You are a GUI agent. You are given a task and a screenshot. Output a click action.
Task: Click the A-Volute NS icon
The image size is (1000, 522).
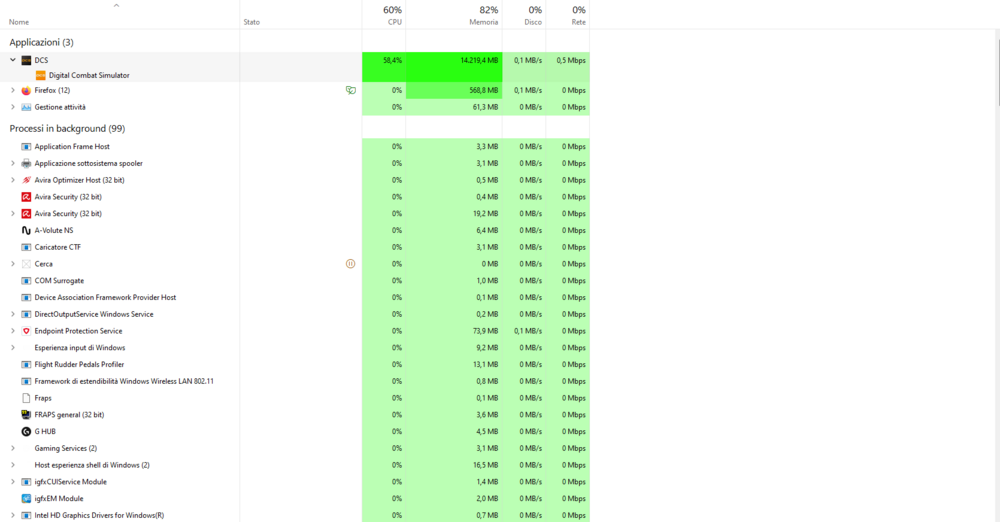point(26,230)
